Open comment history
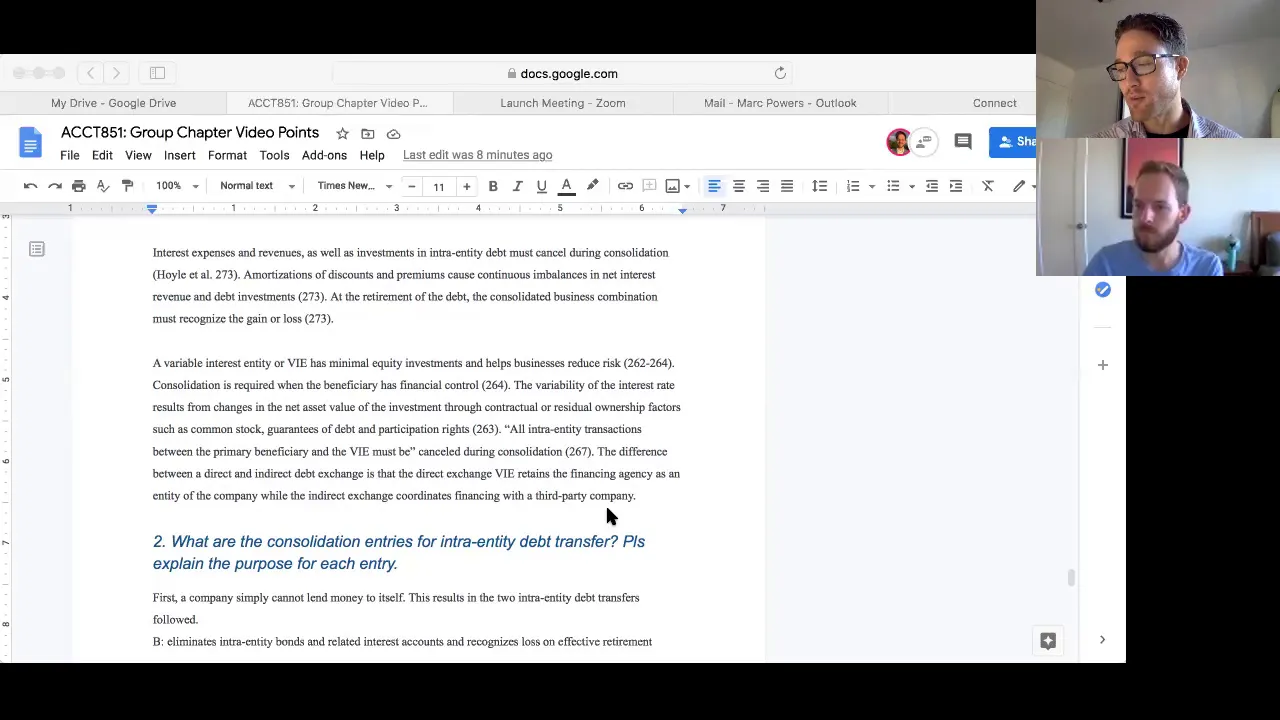 point(963,142)
